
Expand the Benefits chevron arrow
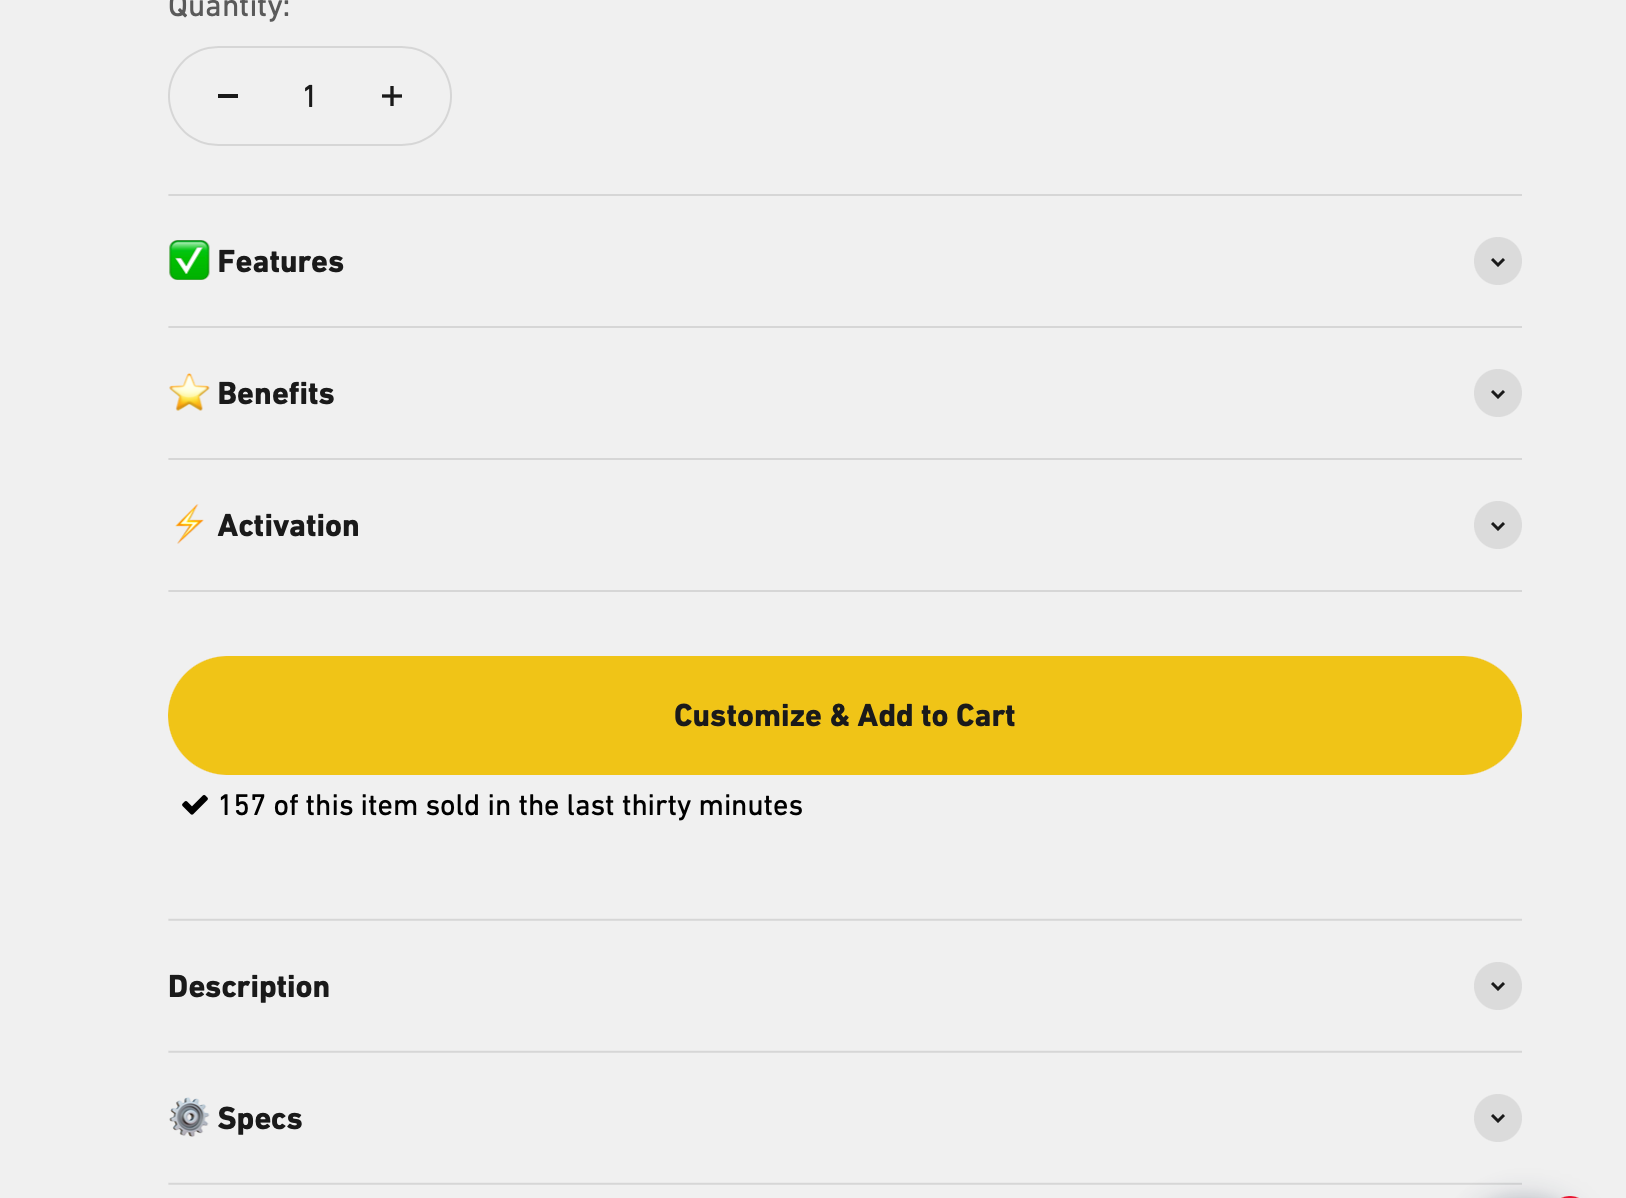coord(1497,394)
